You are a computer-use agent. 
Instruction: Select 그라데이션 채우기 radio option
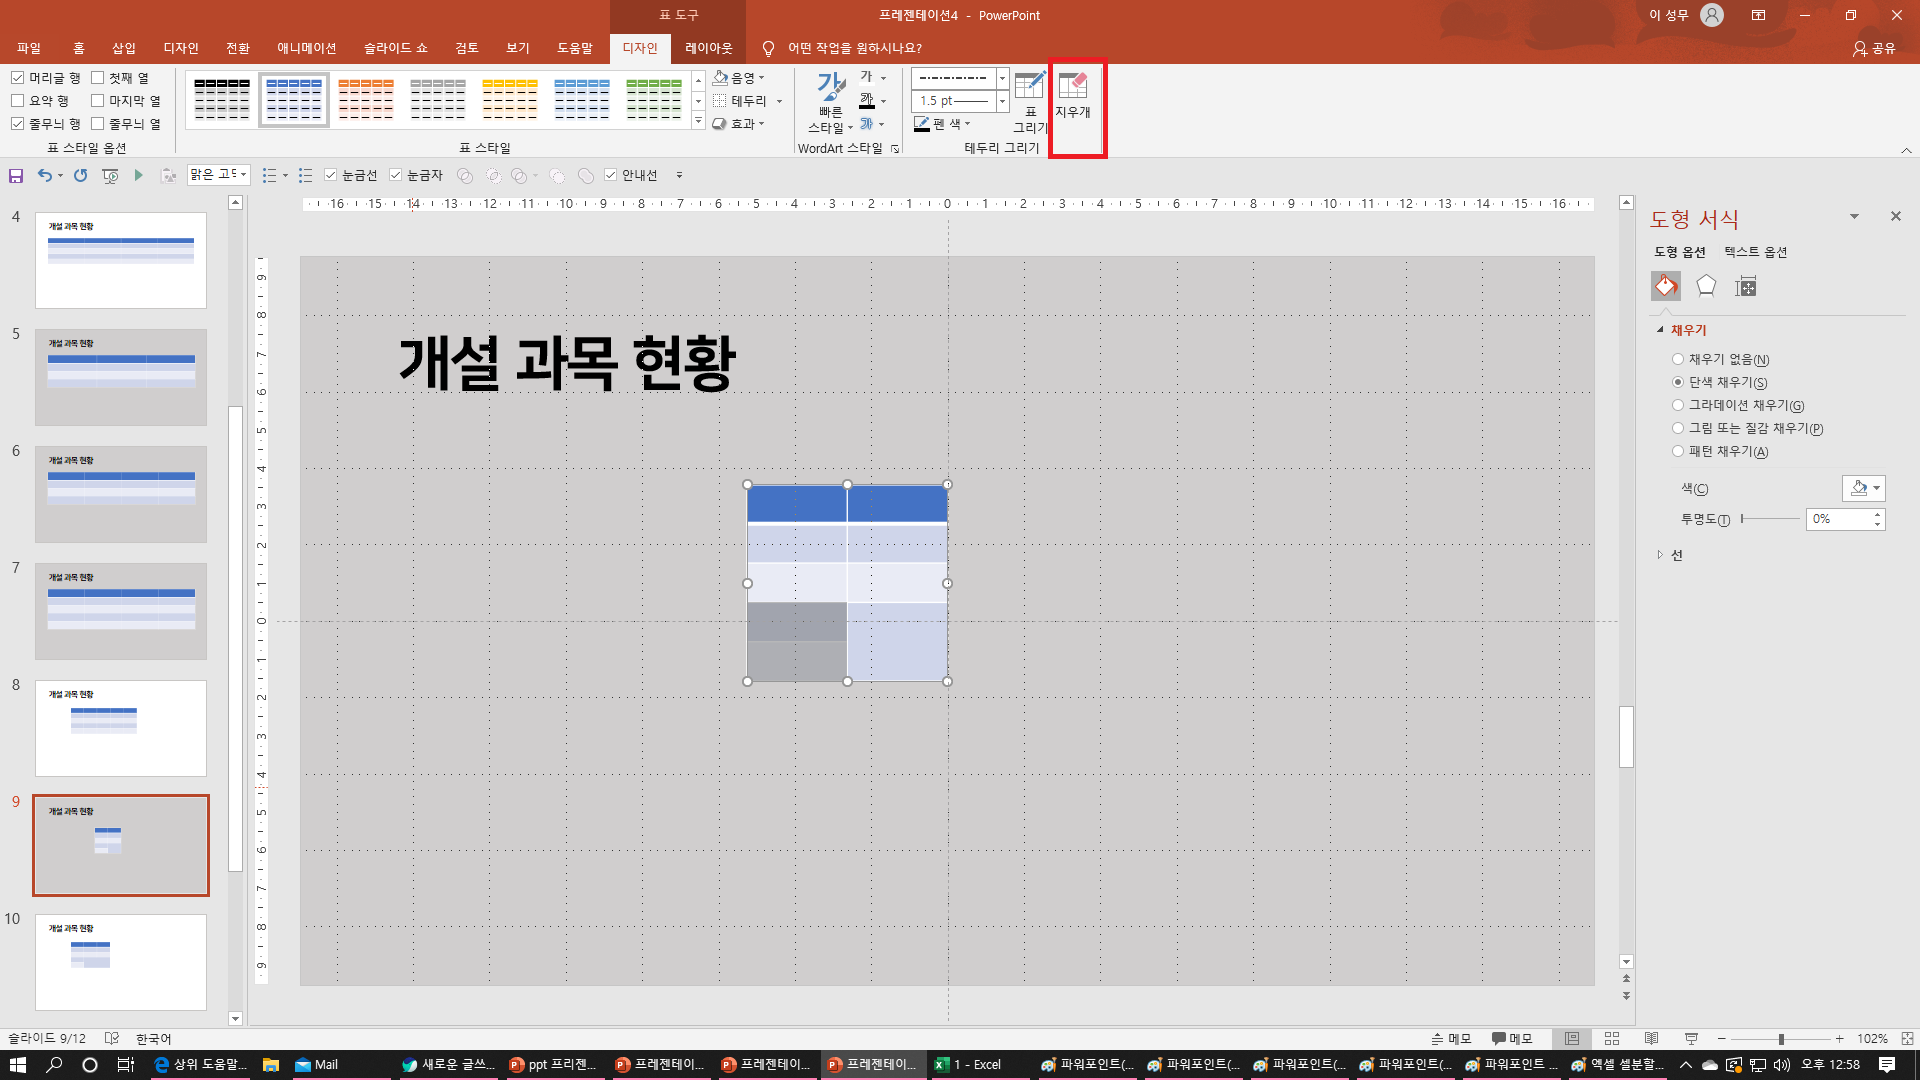[x=1678, y=405]
